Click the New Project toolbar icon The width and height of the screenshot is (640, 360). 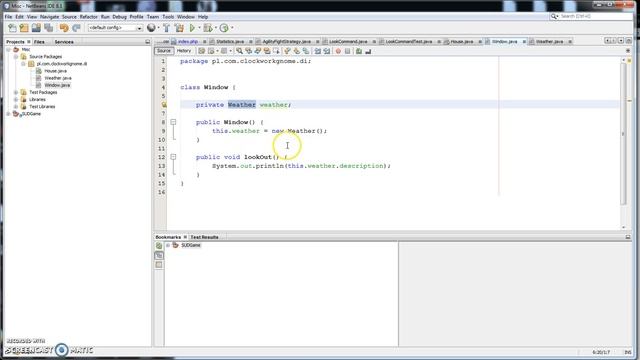[24, 28]
